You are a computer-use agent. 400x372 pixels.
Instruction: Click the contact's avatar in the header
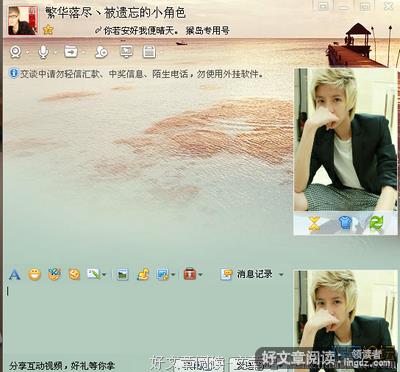tap(23, 20)
